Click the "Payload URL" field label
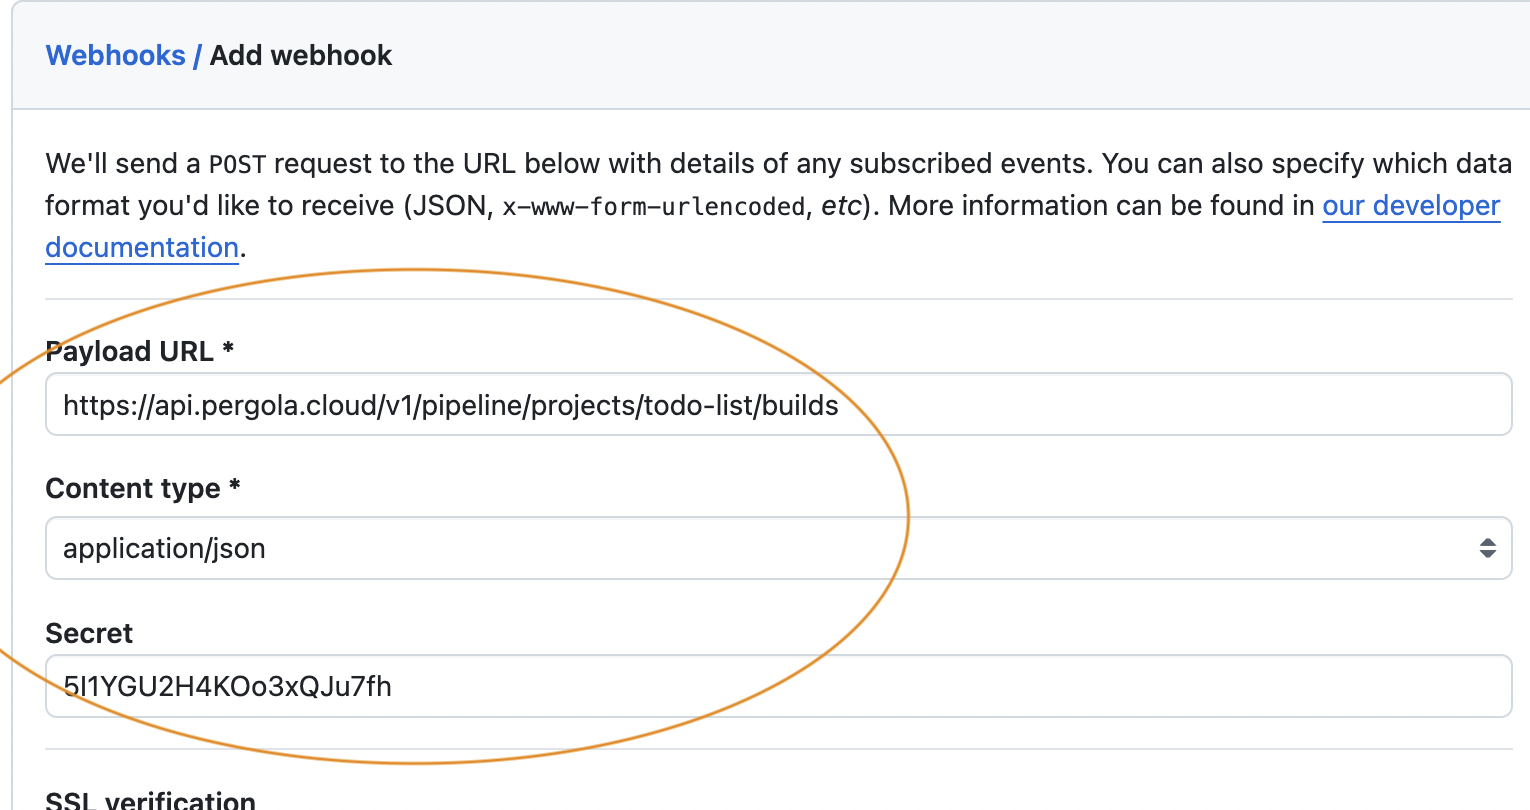The width and height of the screenshot is (1530, 810). coord(130,352)
